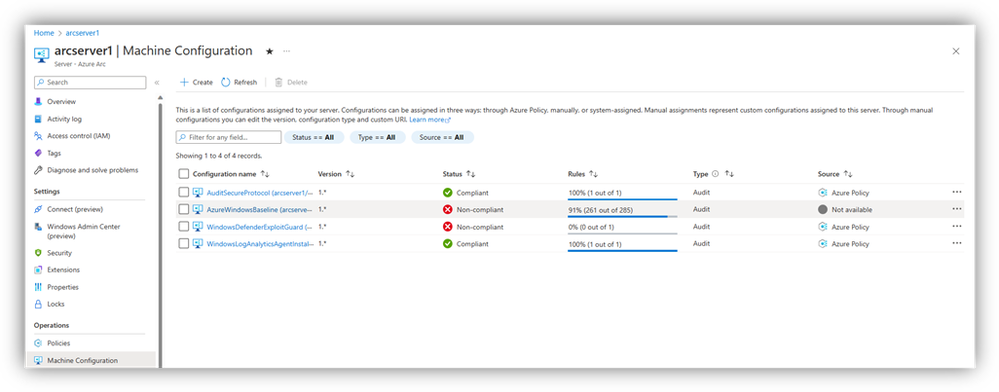Sort by Source column arrows
Viewport: 999px width, 392px height.
click(x=848, y=174)
